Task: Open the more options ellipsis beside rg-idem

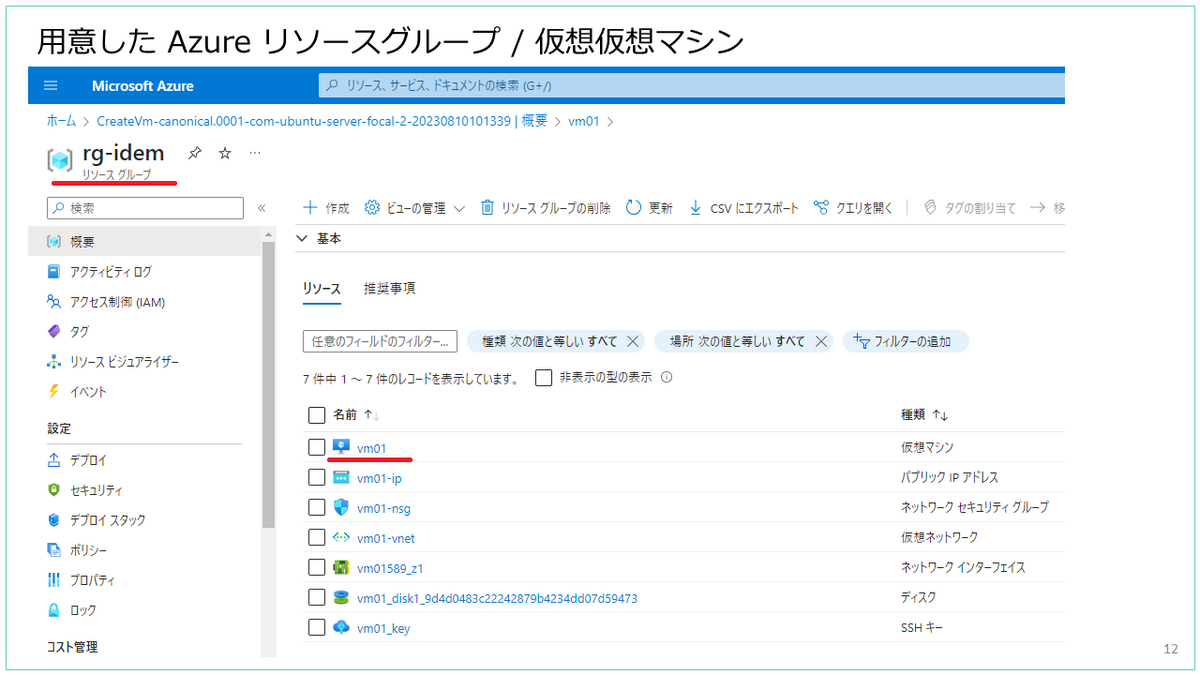Action: [x=255, y=153]
